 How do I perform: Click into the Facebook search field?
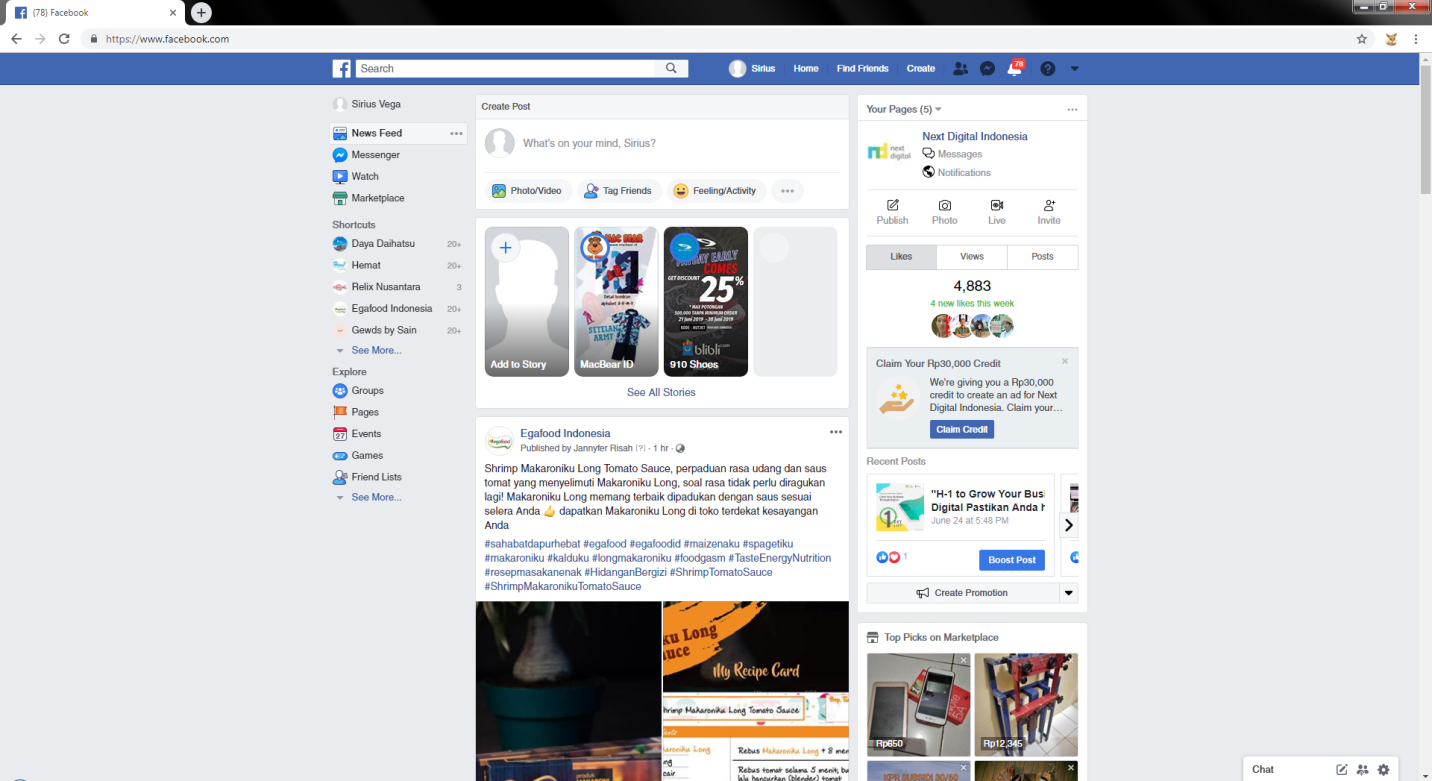coord(506,68)
